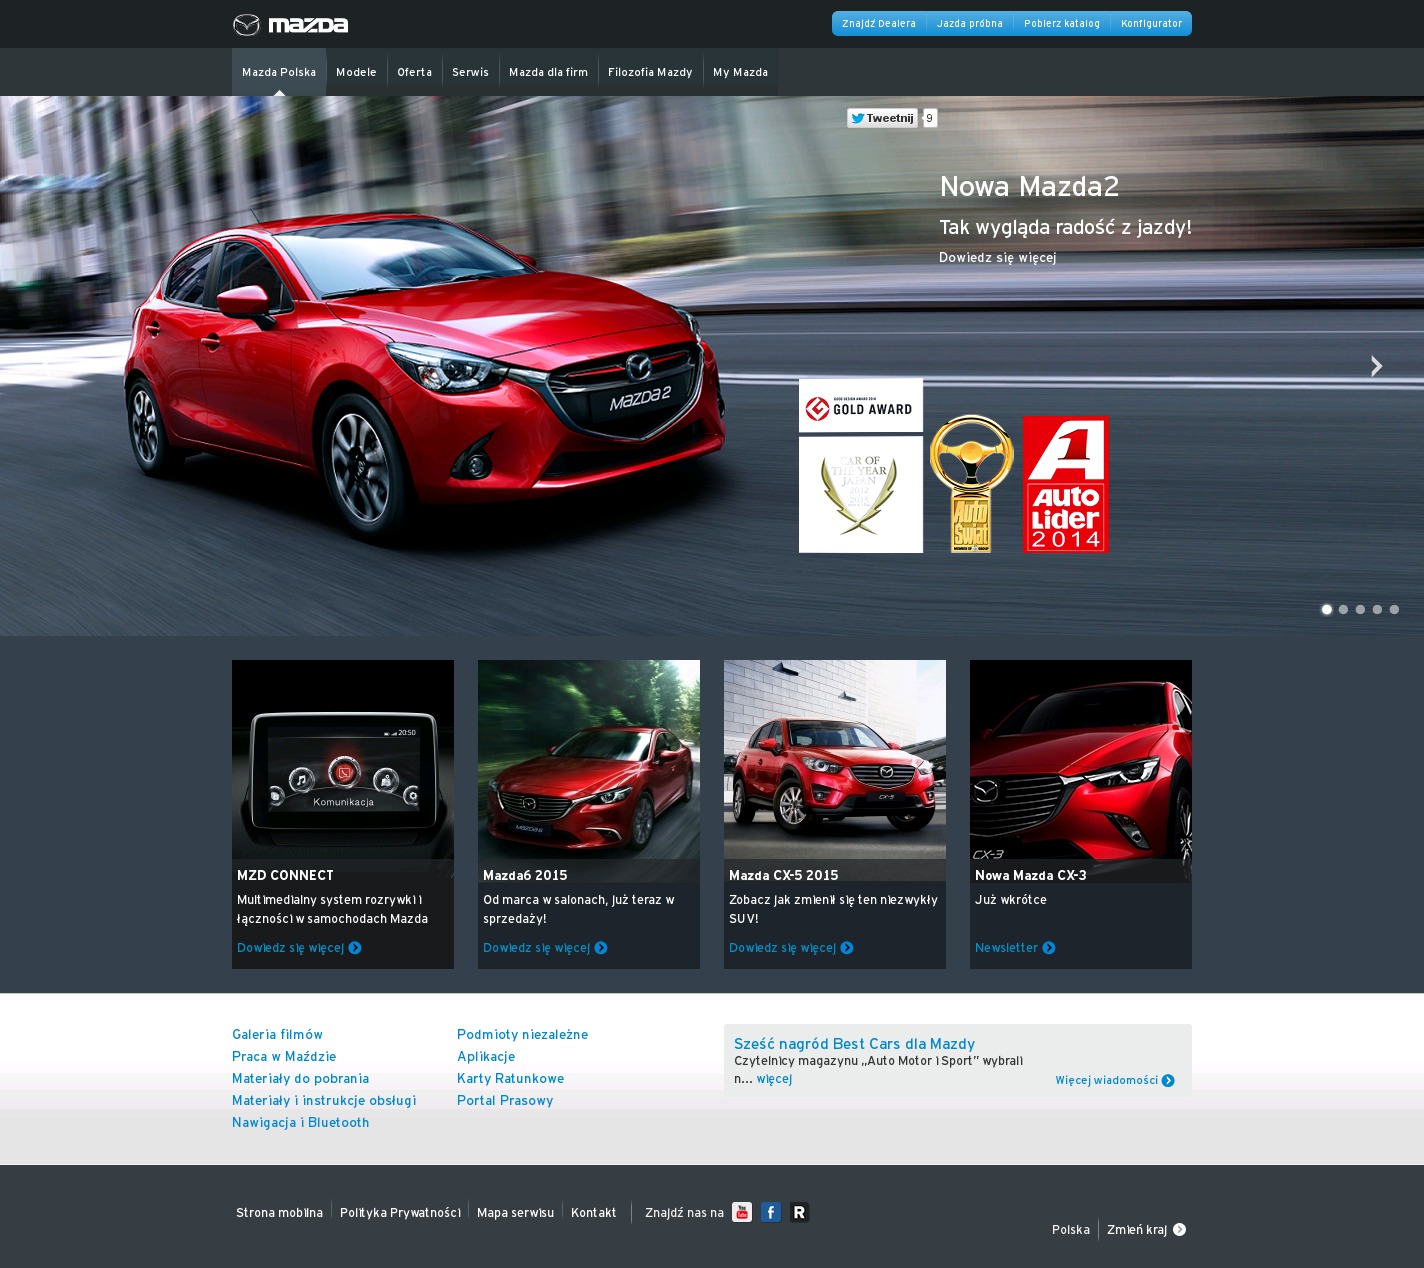Image resolution: width=1424 pixels, height=1268 pixels.
Task: Click the Mazda6 2015 thumbnail image
Action: tap(589, 759)
